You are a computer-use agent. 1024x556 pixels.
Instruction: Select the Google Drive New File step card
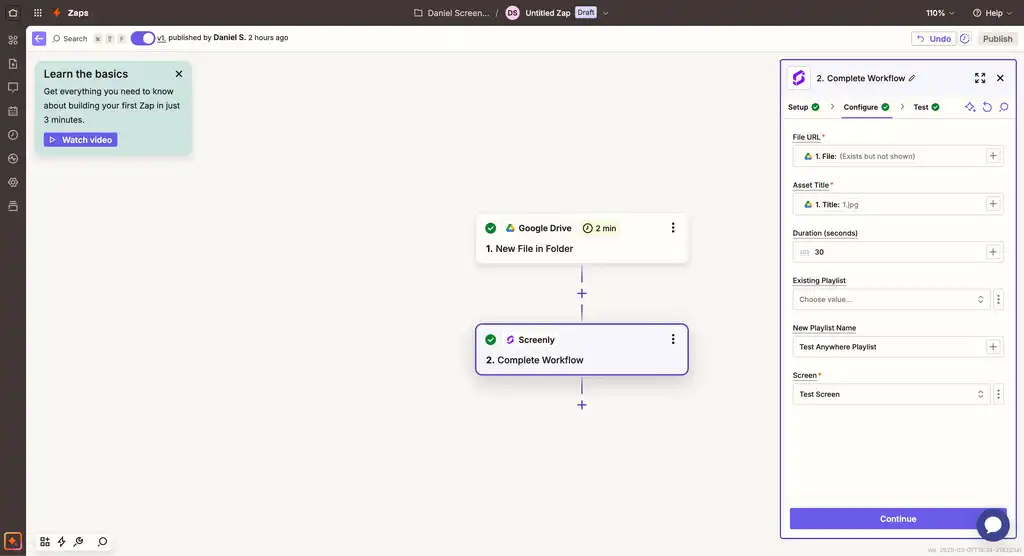[582, 238]
